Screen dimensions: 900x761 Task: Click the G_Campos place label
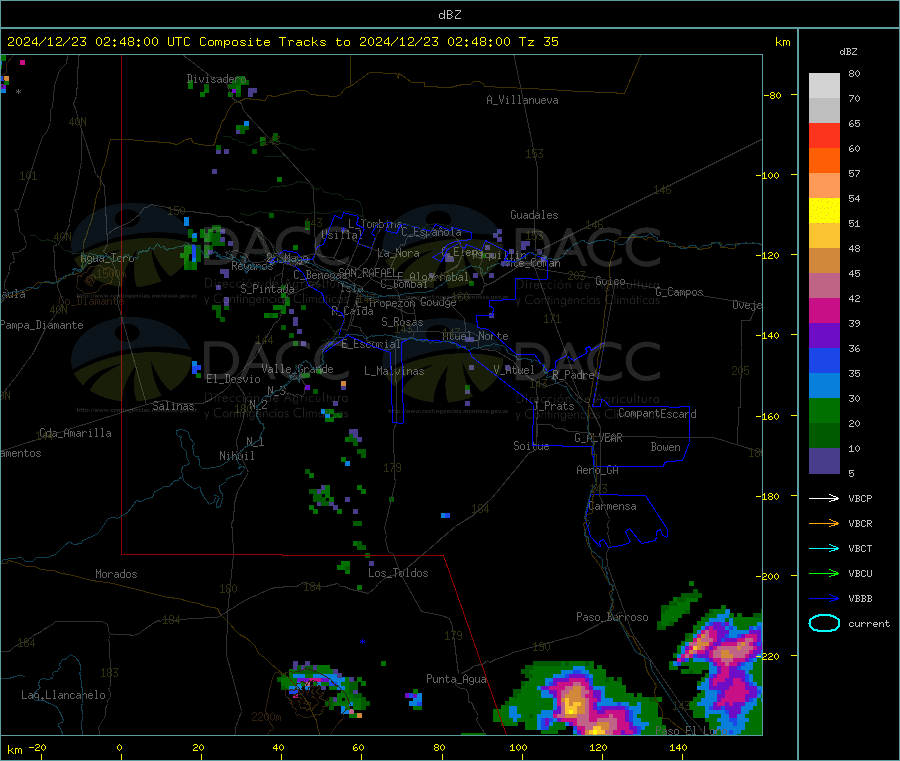coord(679,292)
